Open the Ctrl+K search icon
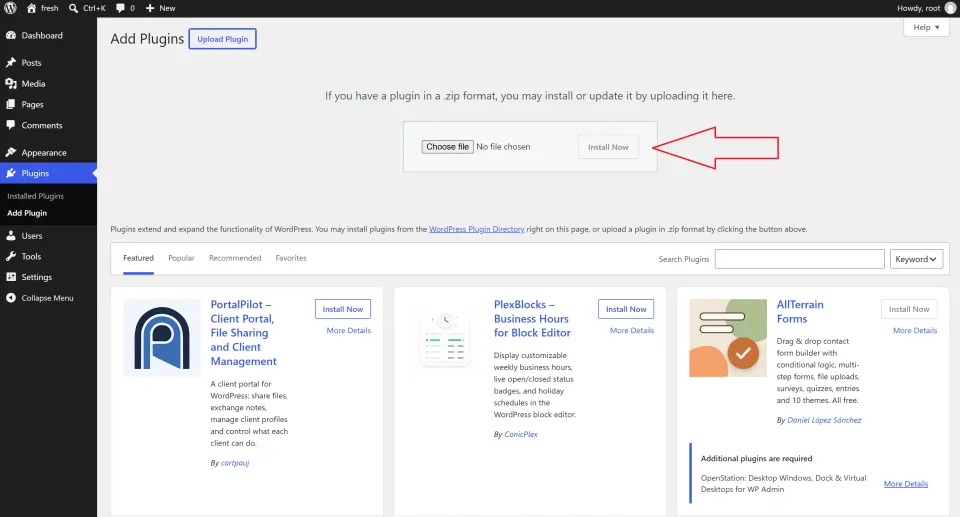960x517 pixels. (73, 8)
